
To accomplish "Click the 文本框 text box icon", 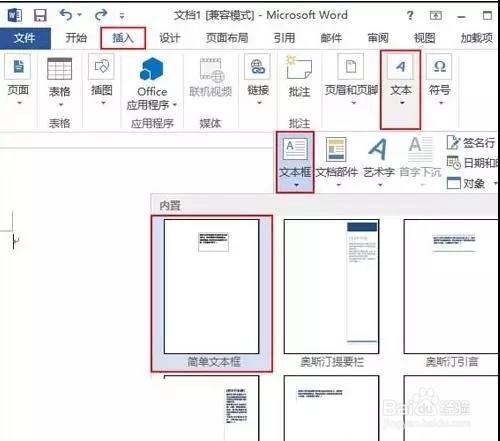I will click(295, 149).
